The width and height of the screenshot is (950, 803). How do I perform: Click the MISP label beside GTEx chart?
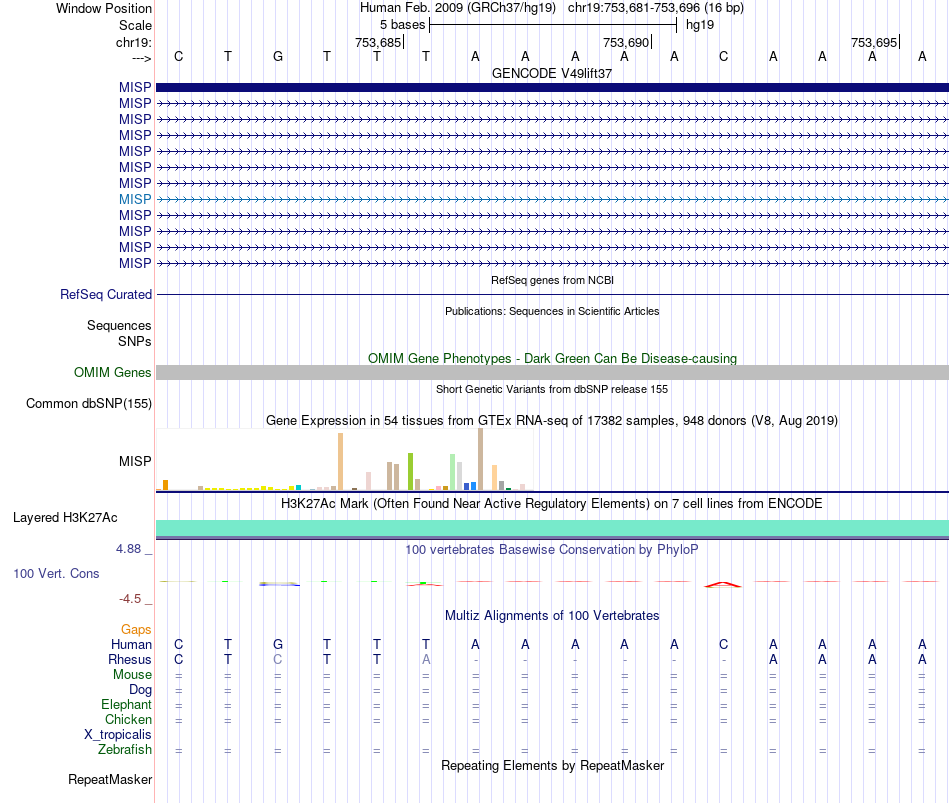tap(135, 461)
